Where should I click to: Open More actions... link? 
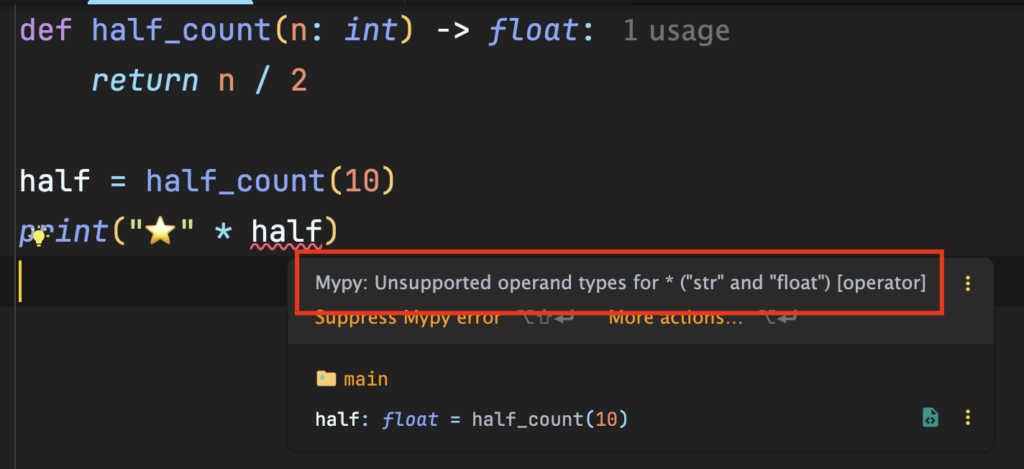click(676, 318)
